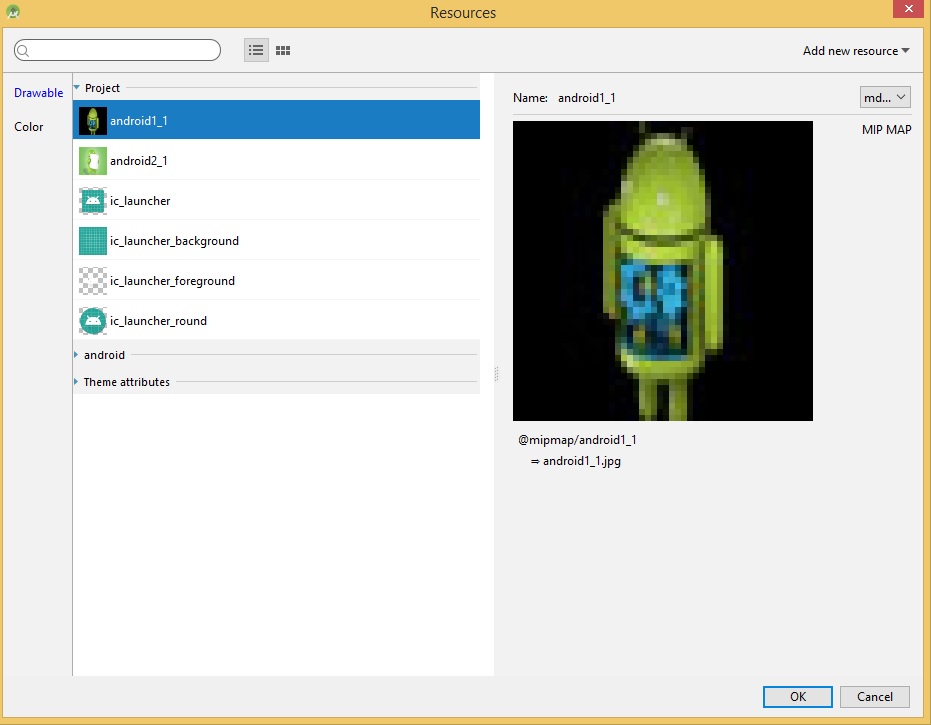The width and height of the screenshot is (931, 725).
Task: Expand the Theme attributes section
Action: [77, 382]
